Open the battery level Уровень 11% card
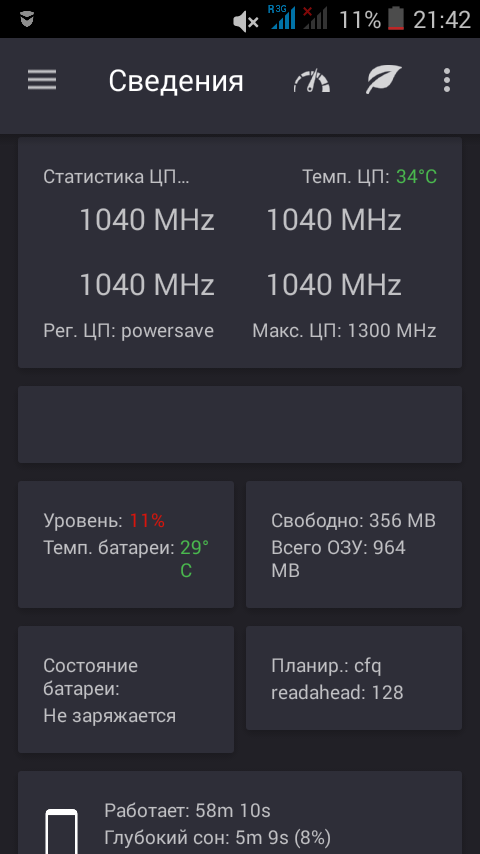 [126, 544]
